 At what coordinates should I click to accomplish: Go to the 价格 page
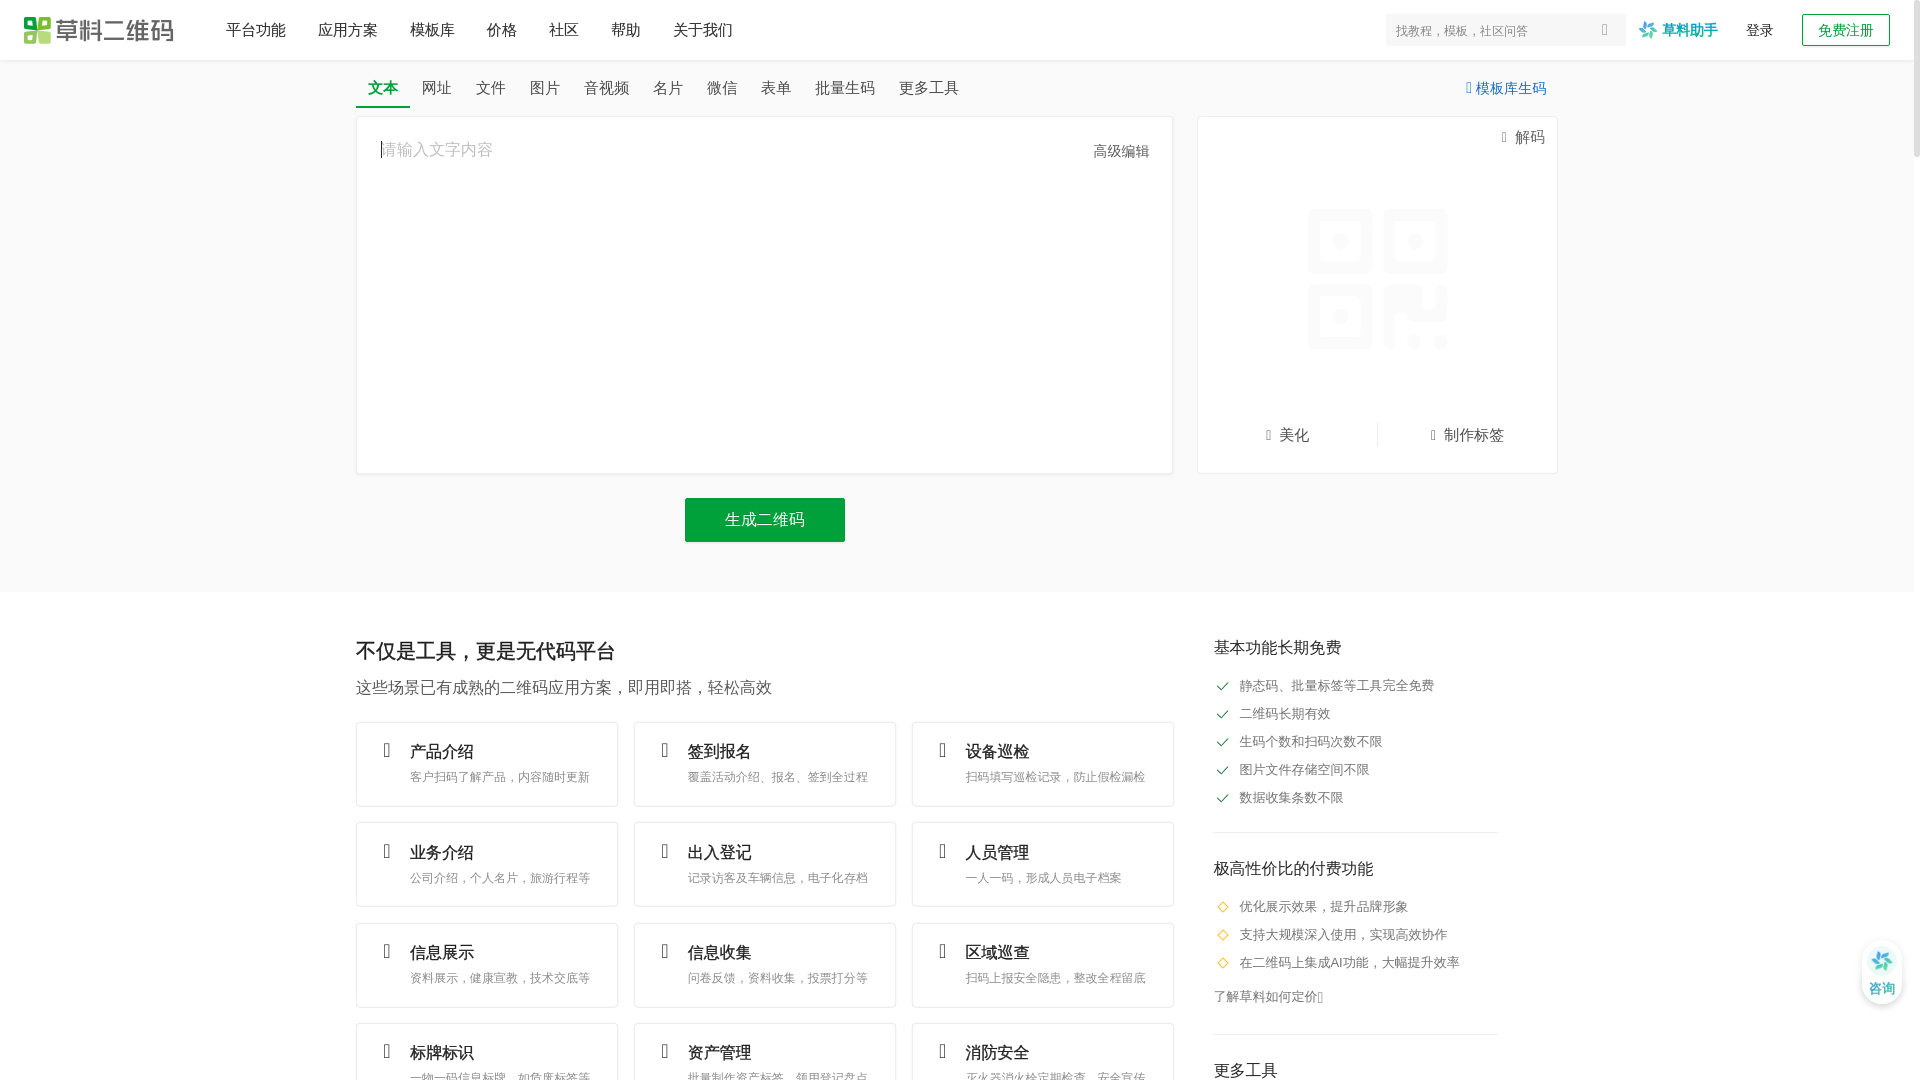(502, 30)
